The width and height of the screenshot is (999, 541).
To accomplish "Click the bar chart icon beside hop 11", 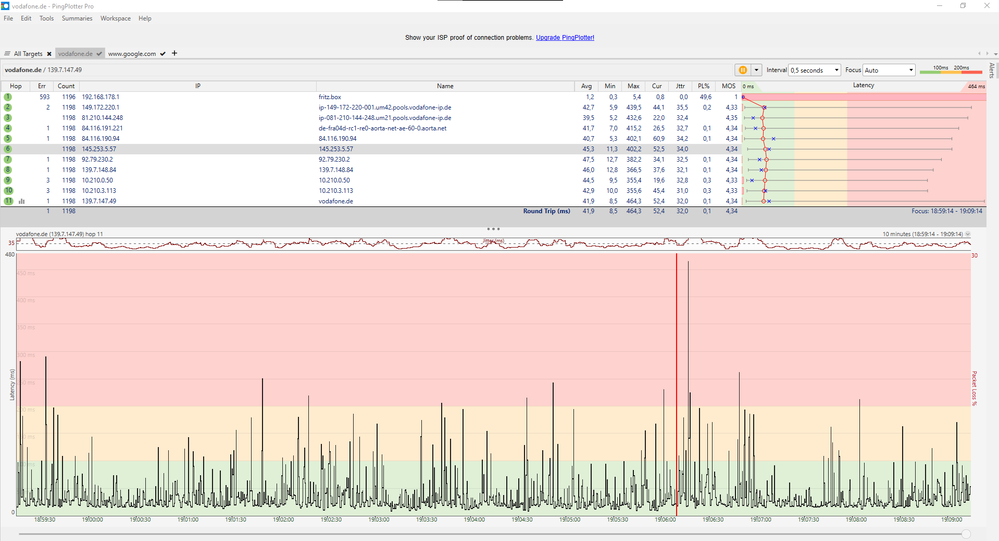I will click(x=21, y=200).
